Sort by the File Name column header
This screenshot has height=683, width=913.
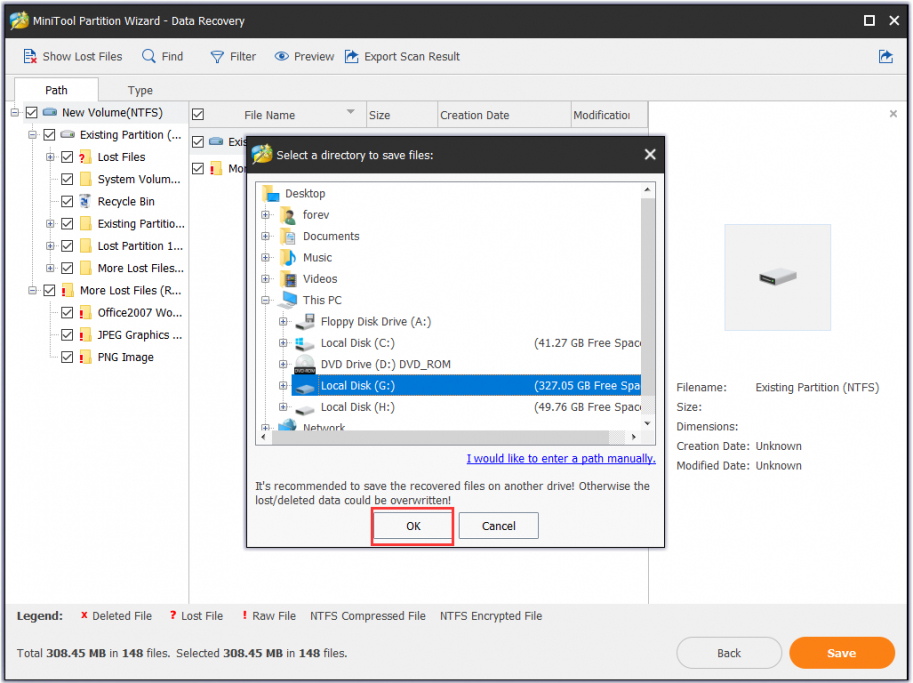(x=278, y=115)
